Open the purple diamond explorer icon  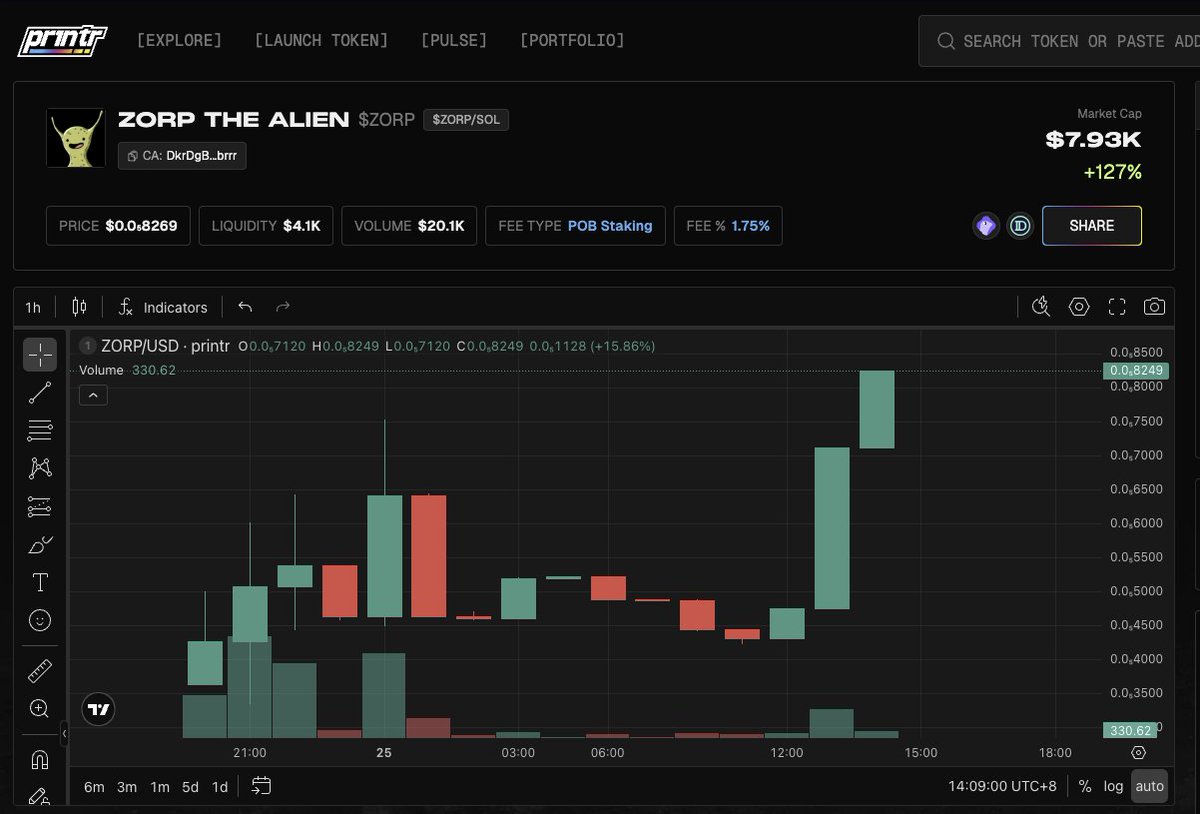pos(986,226)
